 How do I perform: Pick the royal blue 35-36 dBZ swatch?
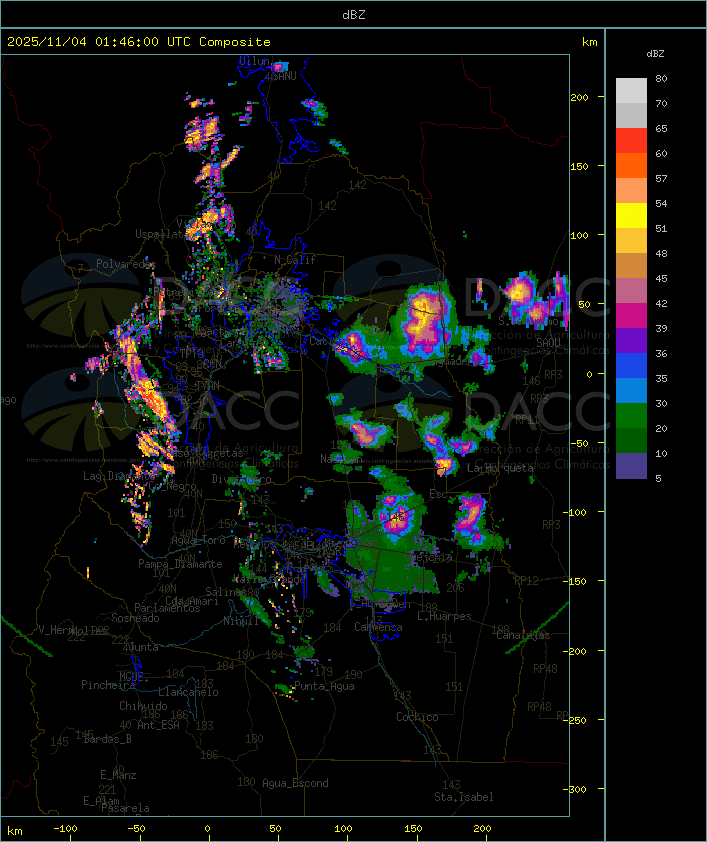pos(631,365)
